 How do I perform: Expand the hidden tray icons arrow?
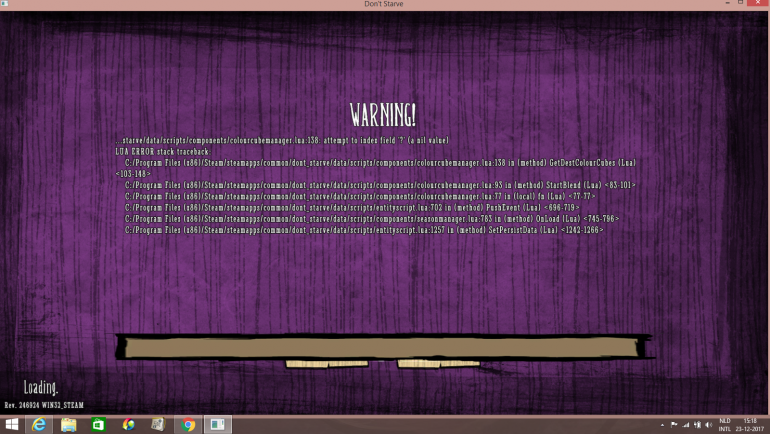coord(661,425)
